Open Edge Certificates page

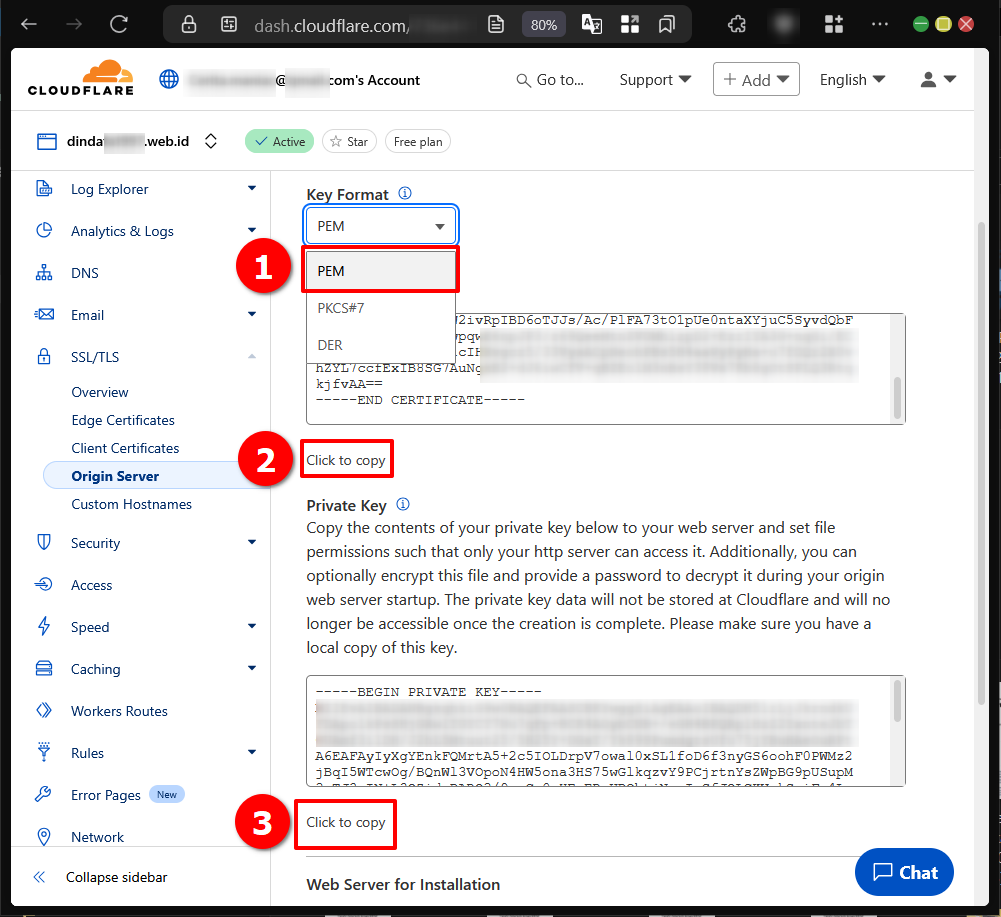point(123,420)
